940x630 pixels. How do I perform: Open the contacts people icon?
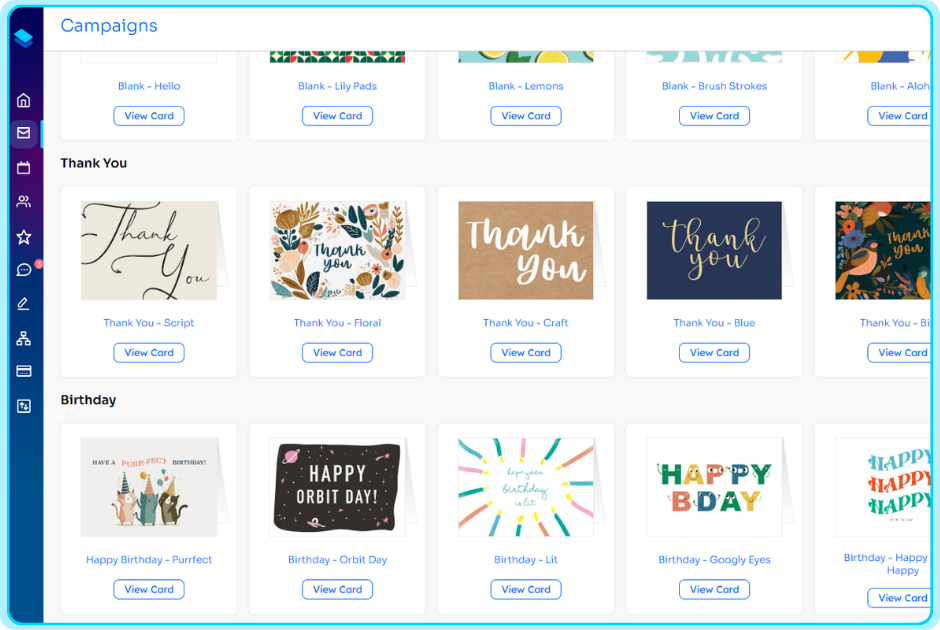[x=23, y=201]
